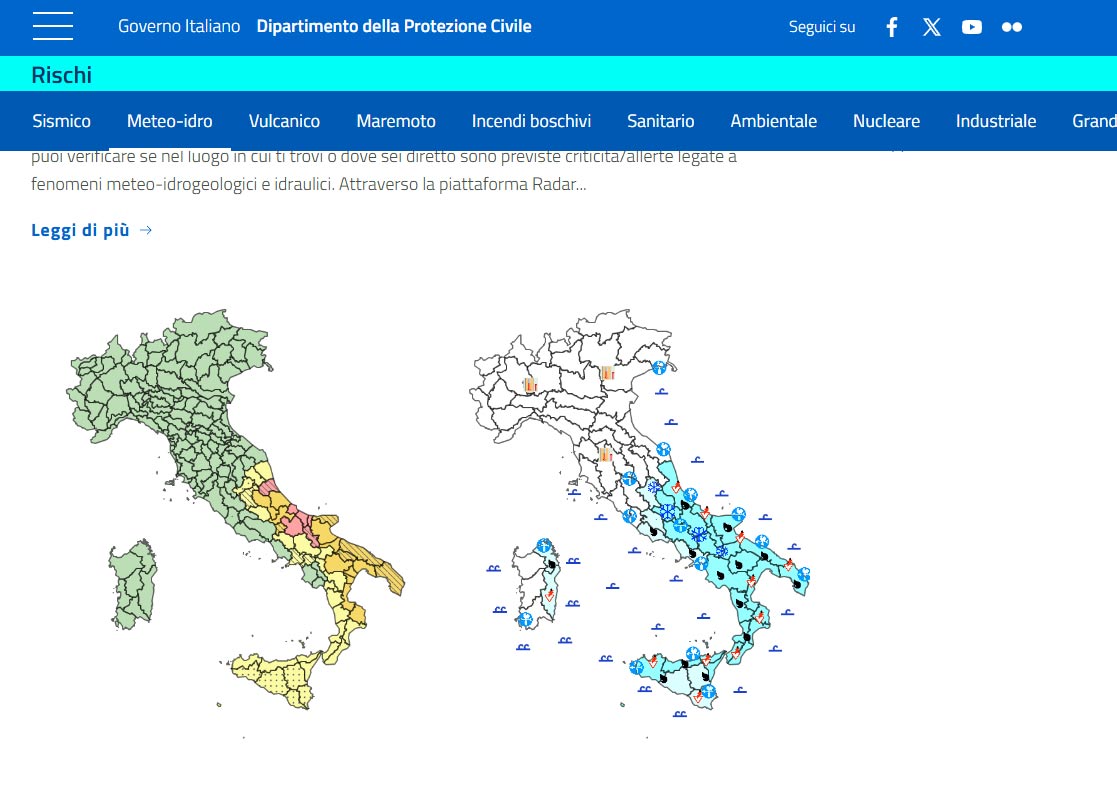Image resolution: width=1117 pixels, height=805 pixels.
Task: Open the YouTube channel icon
Action: 972,27
